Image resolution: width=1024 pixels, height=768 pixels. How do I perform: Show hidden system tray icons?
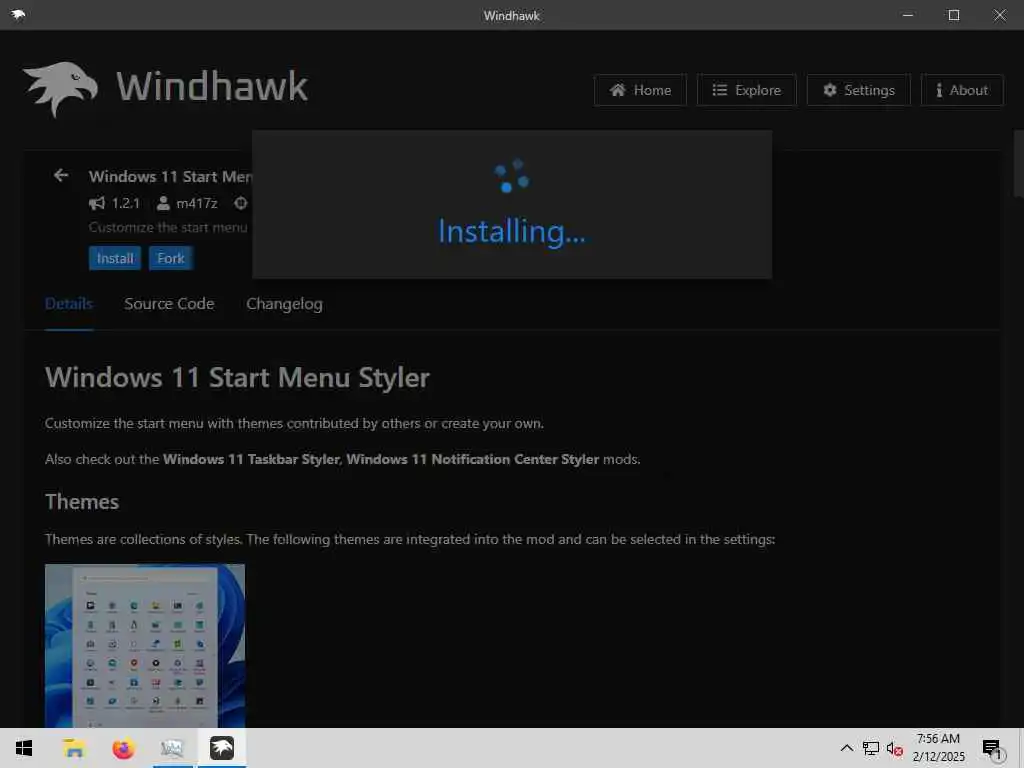tap(846, 748)
